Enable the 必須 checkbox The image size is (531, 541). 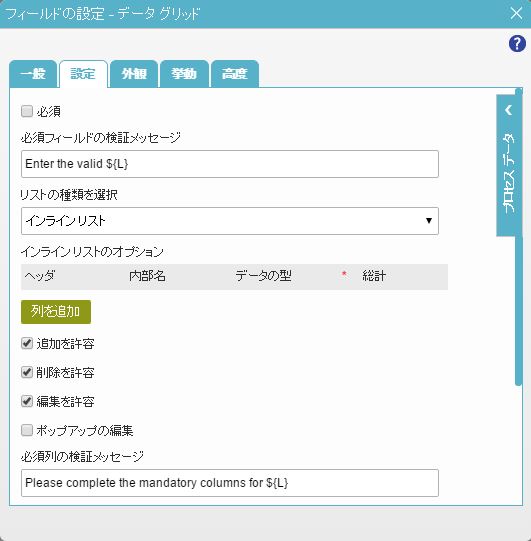tap(27, 111)
